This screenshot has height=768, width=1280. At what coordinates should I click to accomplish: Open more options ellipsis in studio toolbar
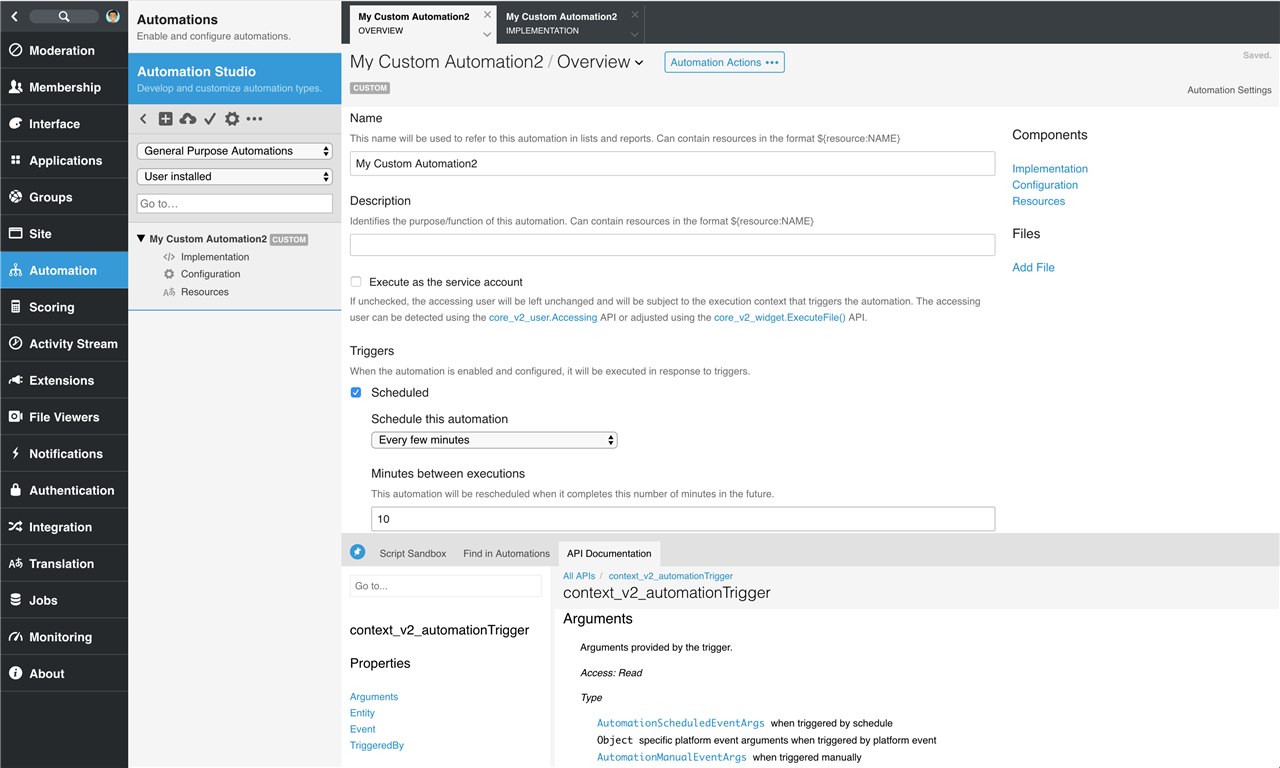pyautogui.click(x=254, y=119)
